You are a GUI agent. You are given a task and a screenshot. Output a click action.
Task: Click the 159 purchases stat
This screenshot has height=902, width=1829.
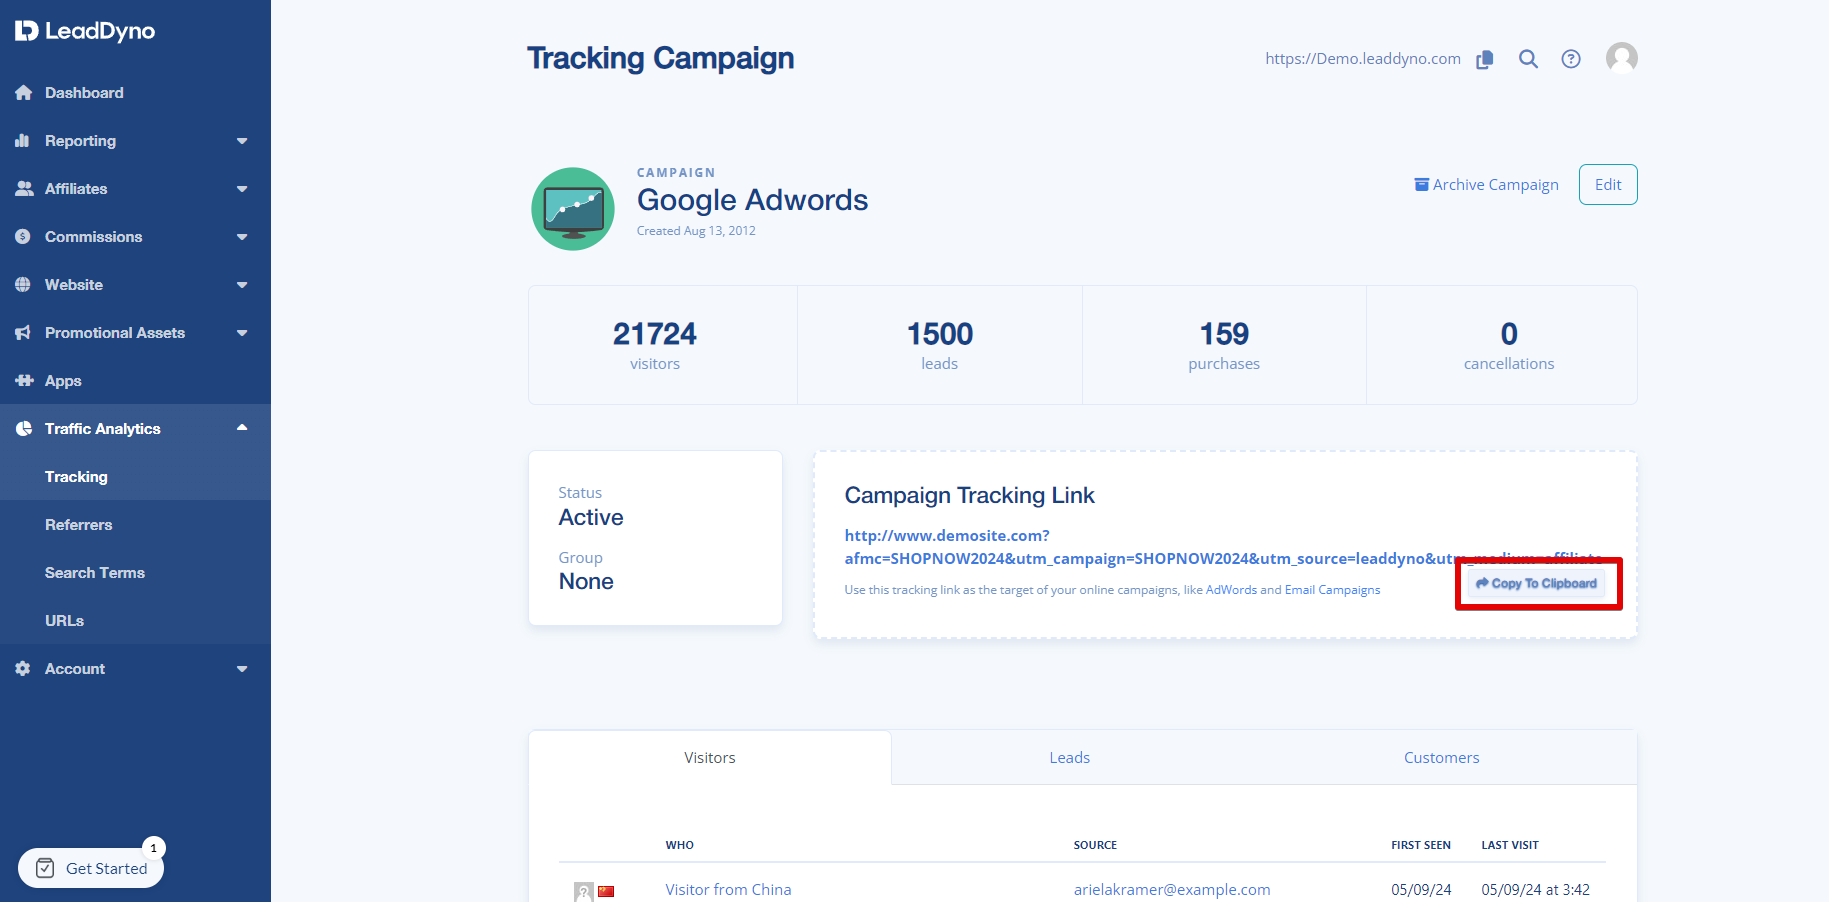pyautogui.click(x=1224, y=345)
